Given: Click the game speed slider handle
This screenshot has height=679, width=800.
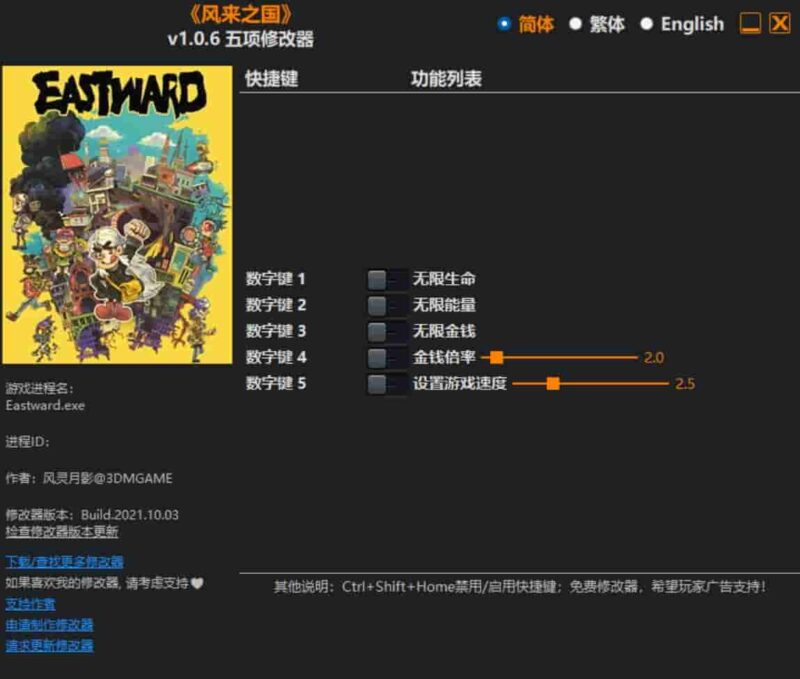Looking at the screenshot, I should pos(552,381).
